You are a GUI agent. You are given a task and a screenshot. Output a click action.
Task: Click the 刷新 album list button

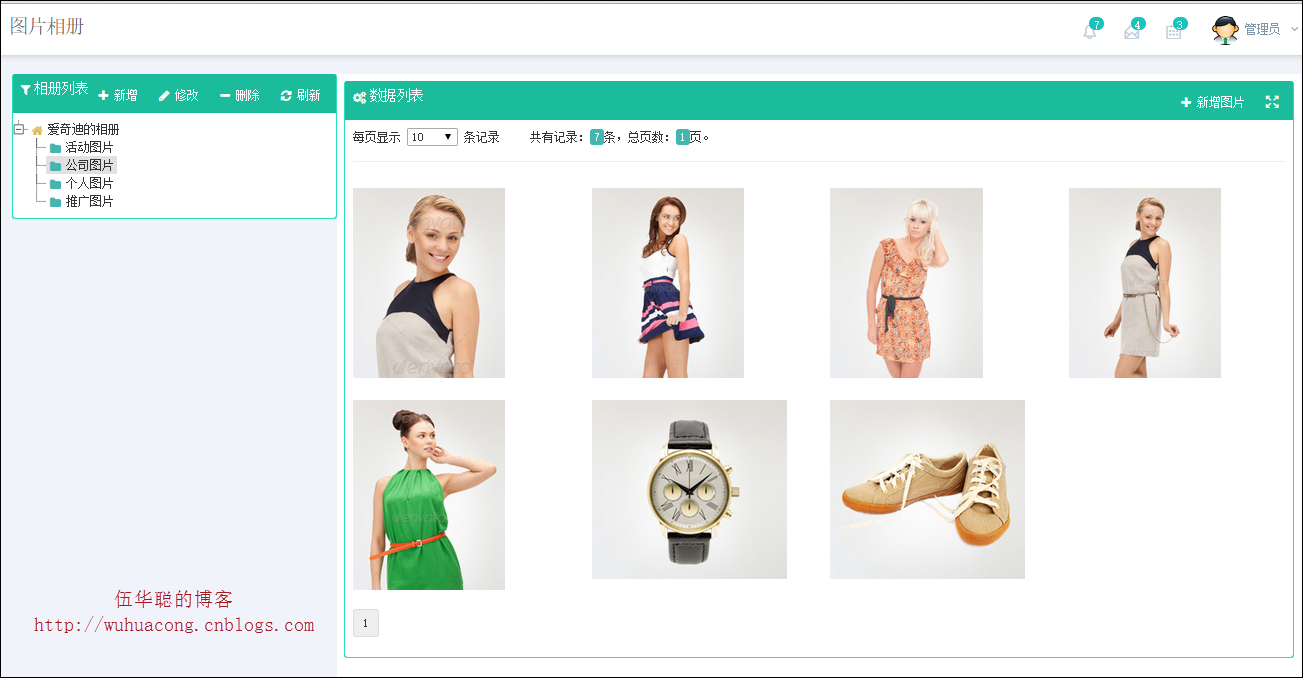pos(301,95)
